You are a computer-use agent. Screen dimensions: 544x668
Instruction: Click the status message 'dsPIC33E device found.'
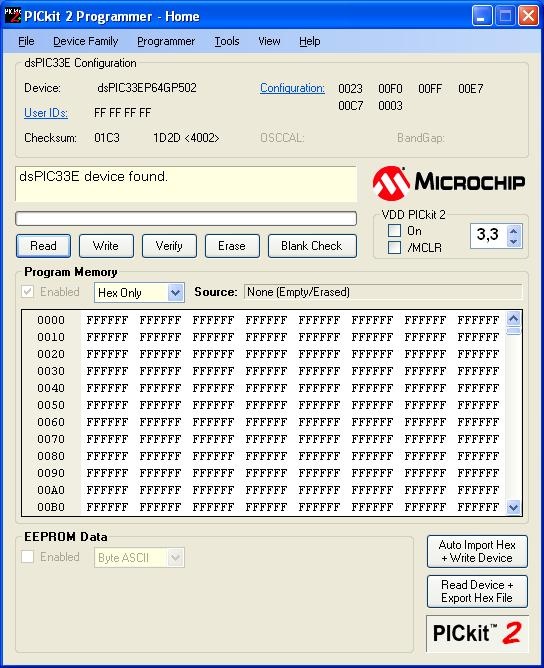coord(93,176)
